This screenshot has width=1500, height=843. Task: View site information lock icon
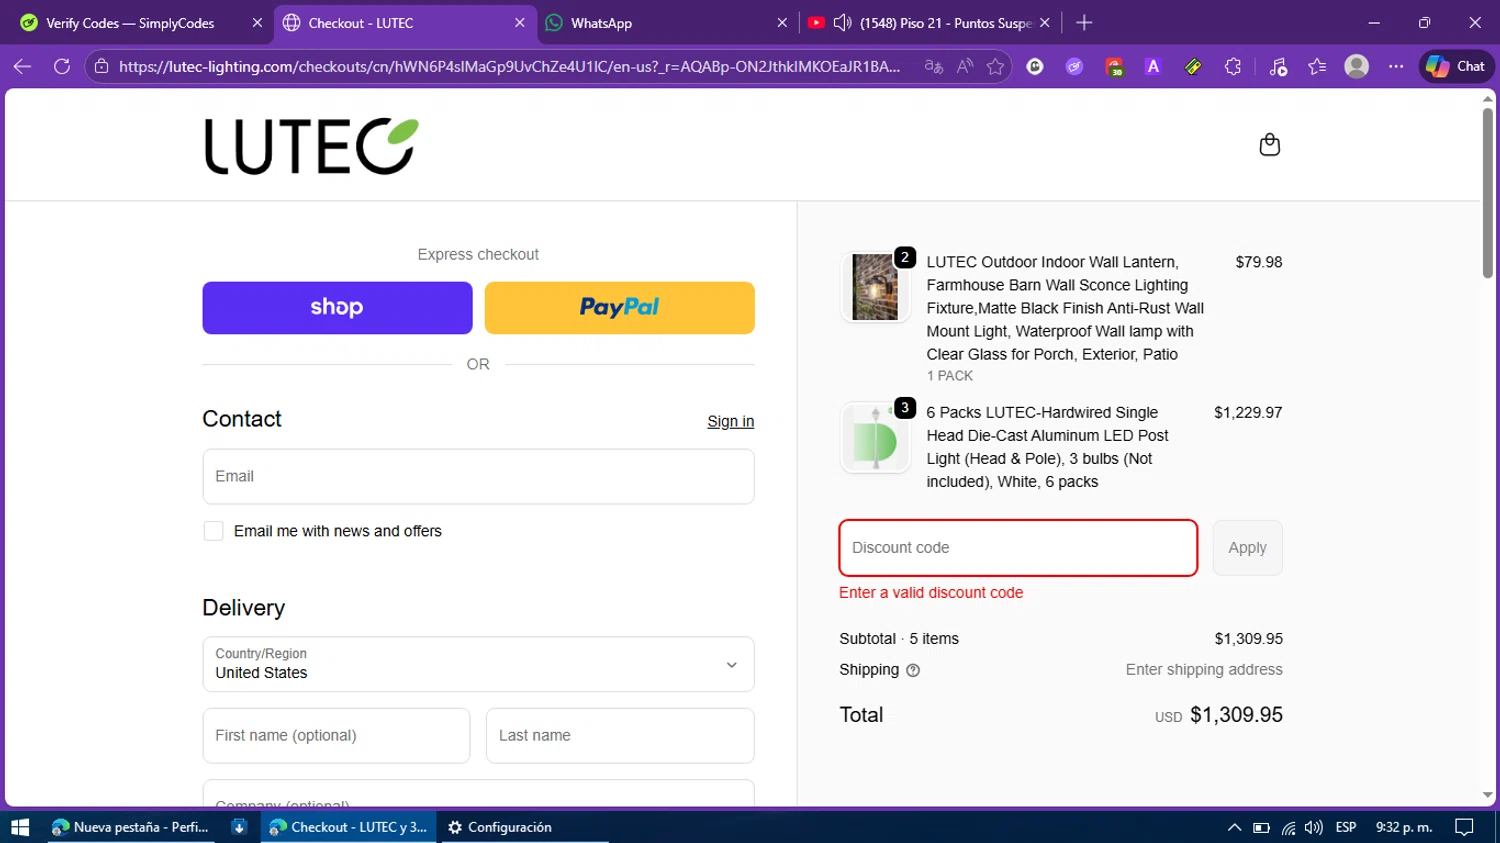(101, 66)
